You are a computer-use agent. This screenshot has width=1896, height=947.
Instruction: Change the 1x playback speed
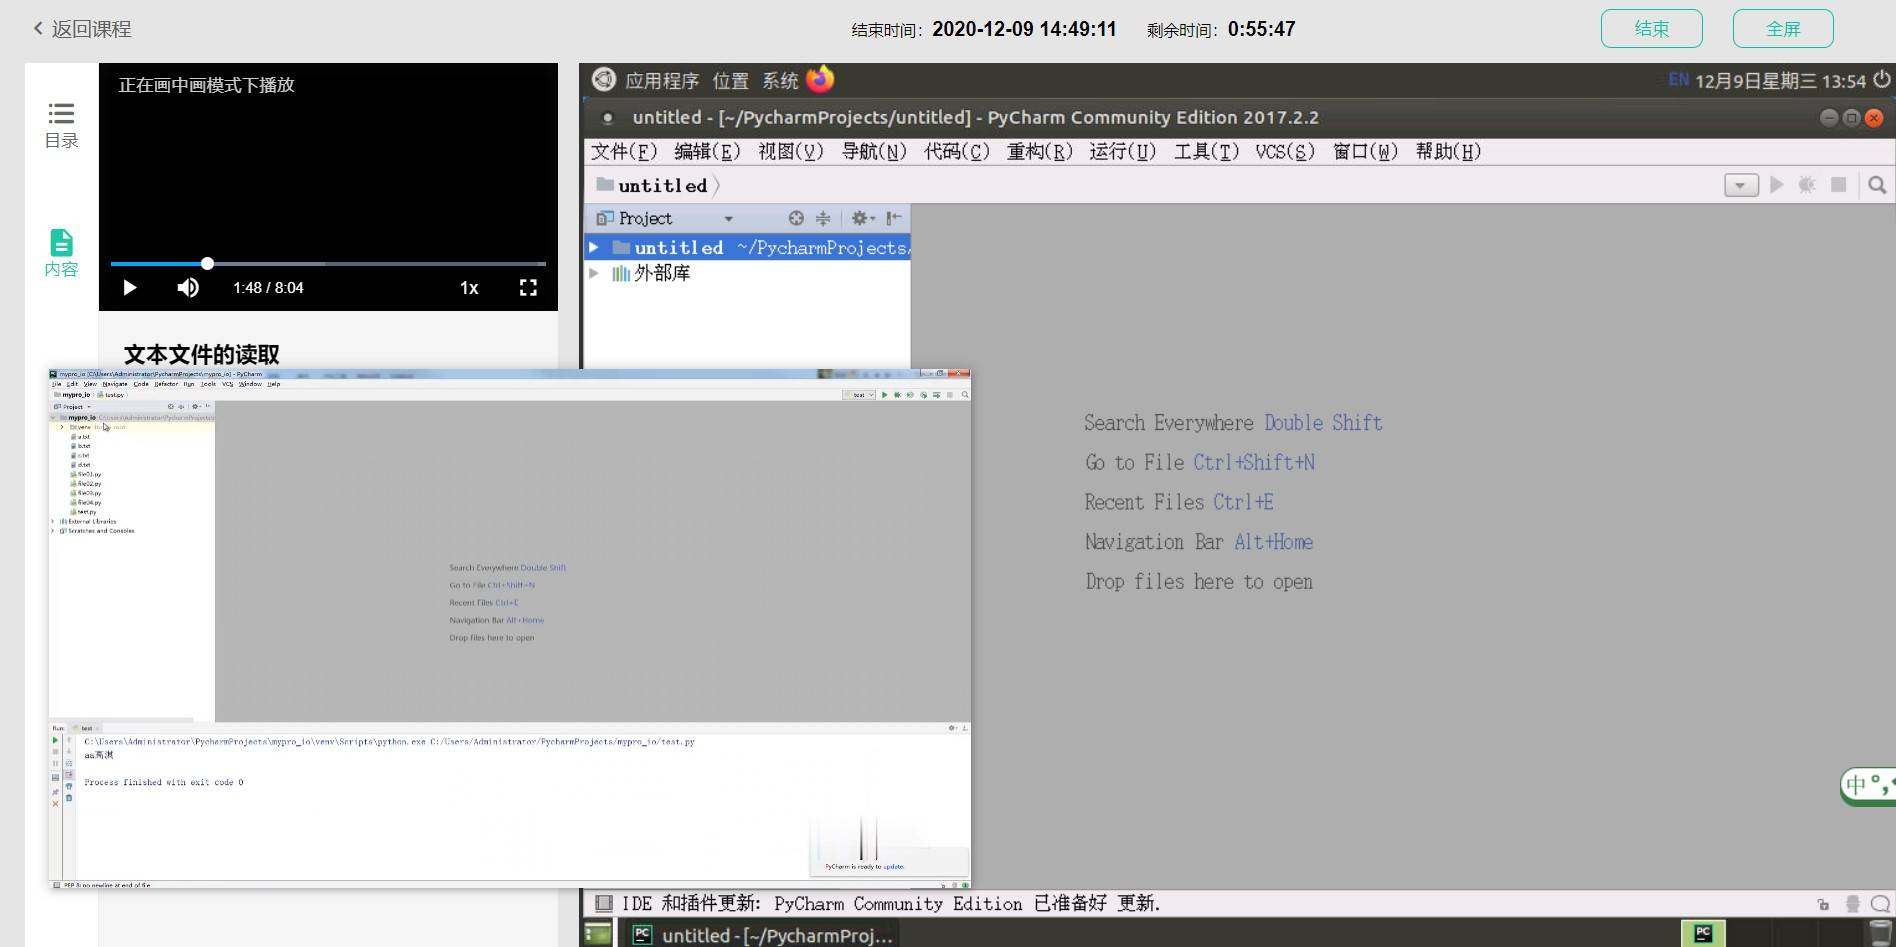(469, 288)
